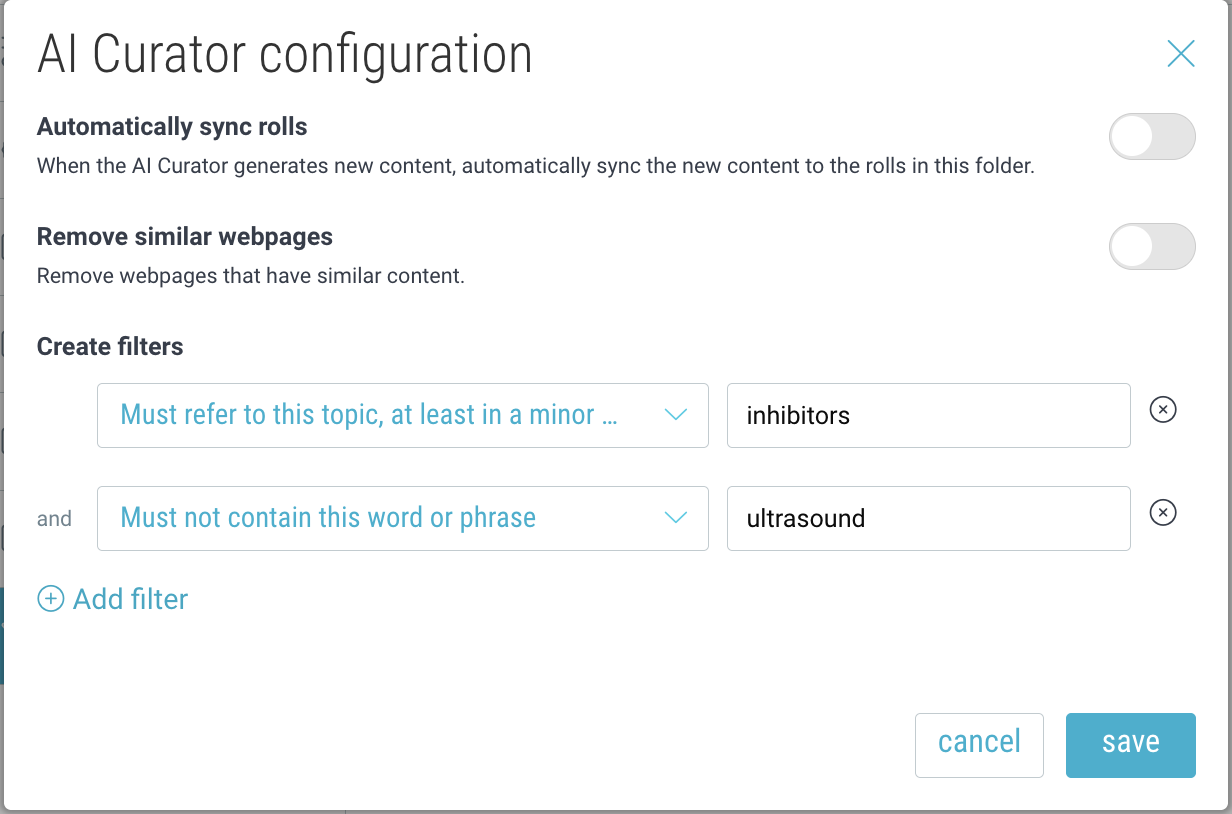This screenshot has width=1232, height=814.
Task: Remove the "inhibitors" filter row
Action: tap(1163, 410)
